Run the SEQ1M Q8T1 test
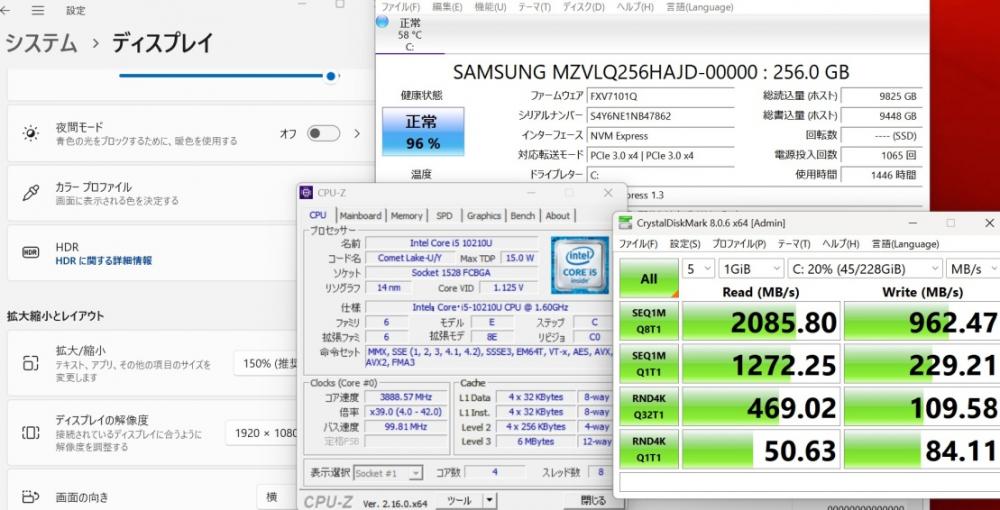The height and width of the screenshot is (510, 1000). point(649,321)
